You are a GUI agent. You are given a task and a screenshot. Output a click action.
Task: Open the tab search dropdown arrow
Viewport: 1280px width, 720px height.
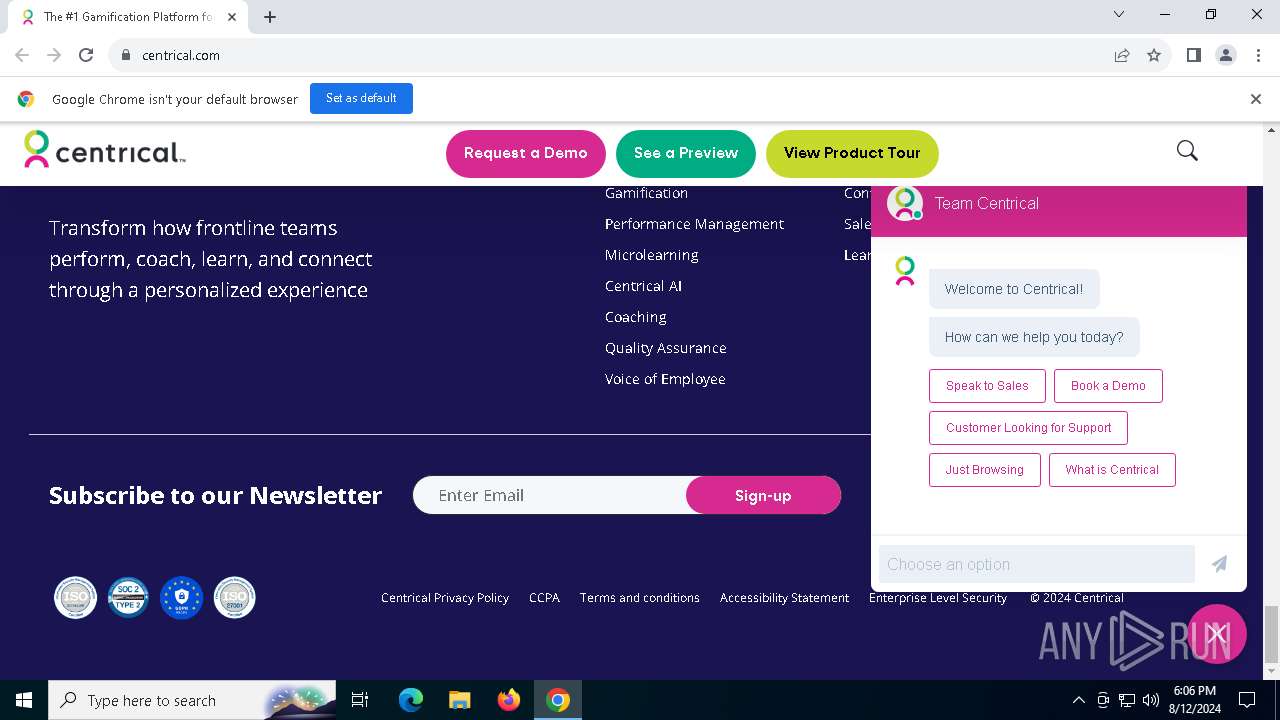point(1119,14)
